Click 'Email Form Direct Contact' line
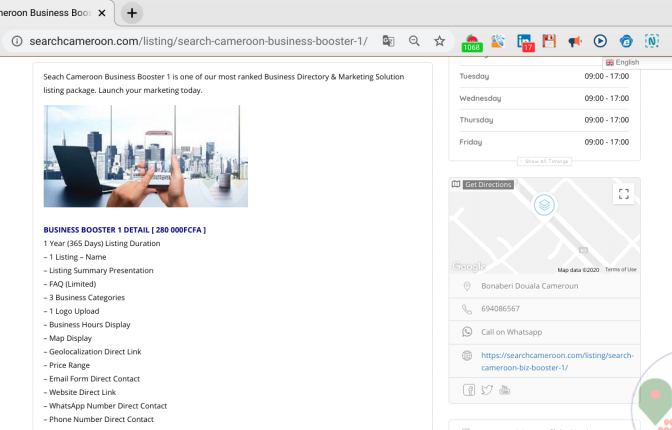The image size is (672, 430). 92,379
